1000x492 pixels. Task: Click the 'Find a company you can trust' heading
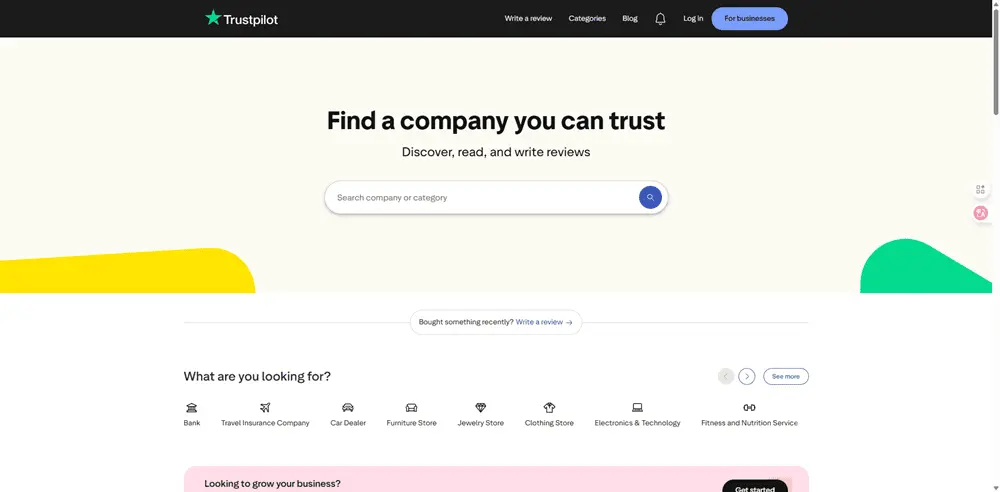(x=496, y=121)
